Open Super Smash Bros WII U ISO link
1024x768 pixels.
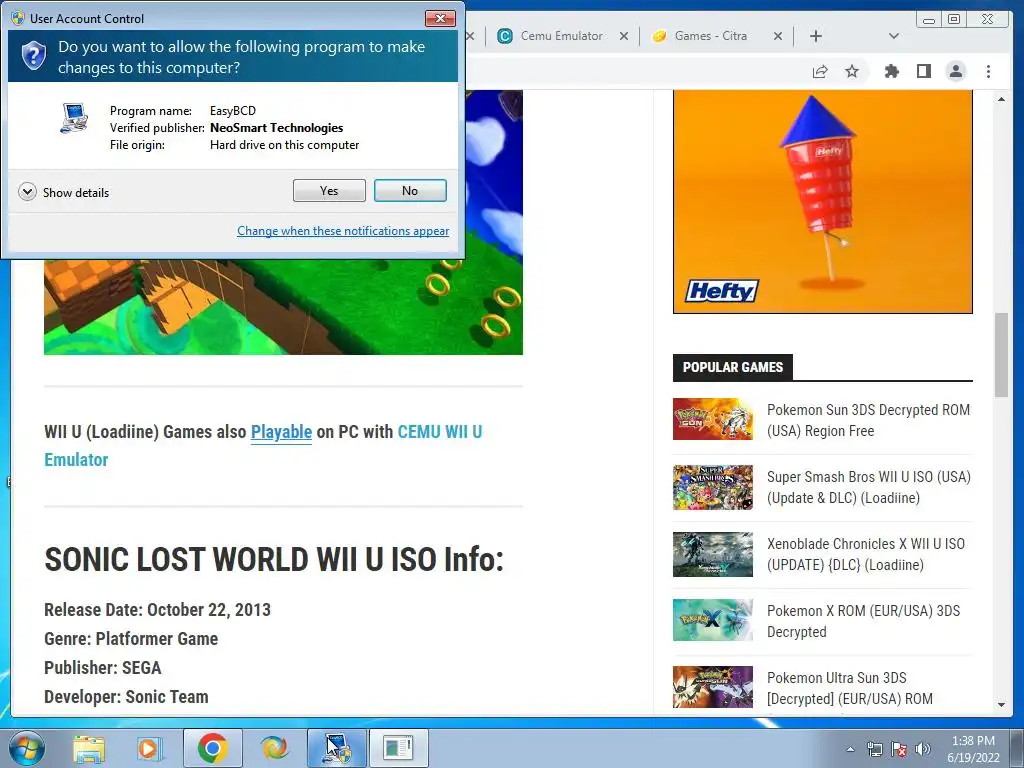(869, 487)
